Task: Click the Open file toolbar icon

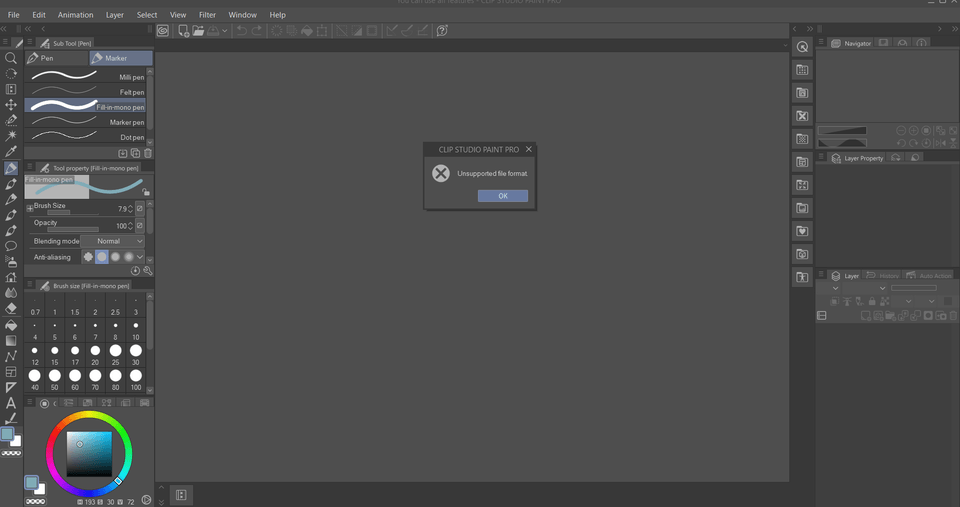Action: [198, 31]
